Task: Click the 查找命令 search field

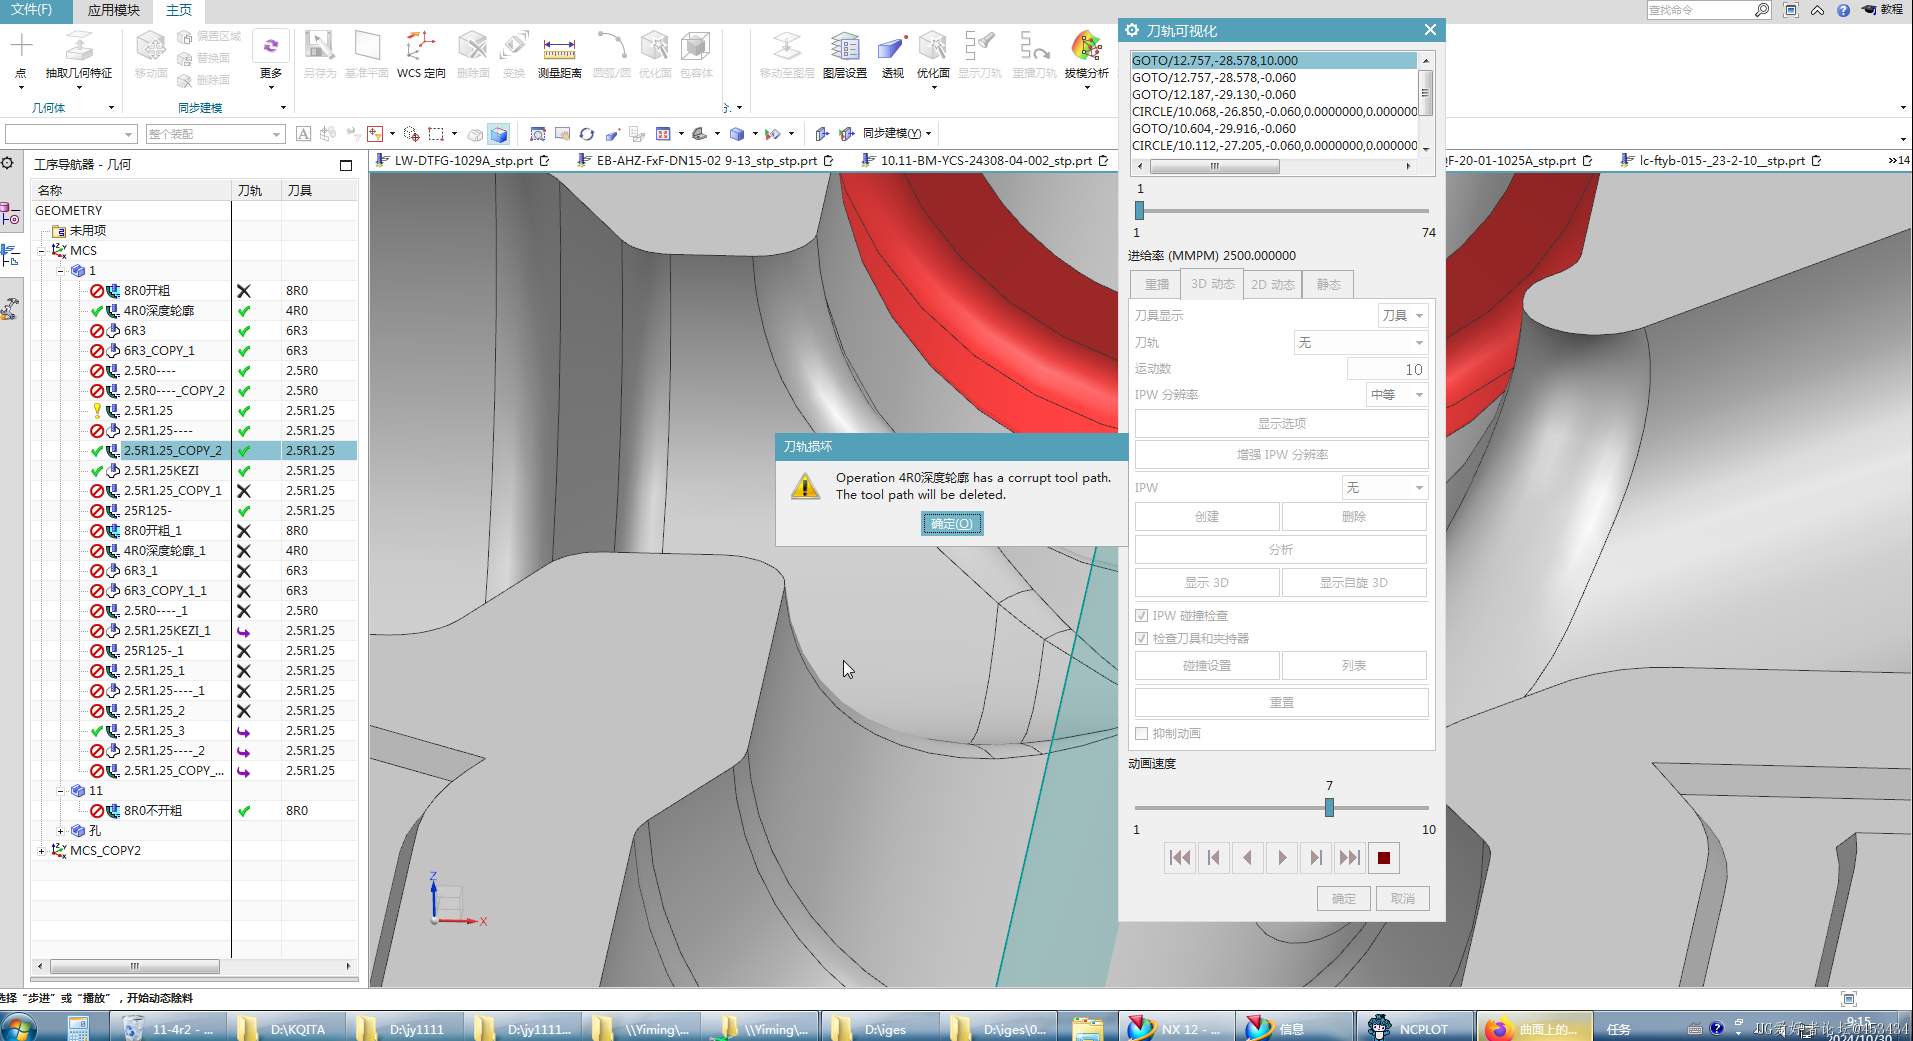Action: point(1700,10)
